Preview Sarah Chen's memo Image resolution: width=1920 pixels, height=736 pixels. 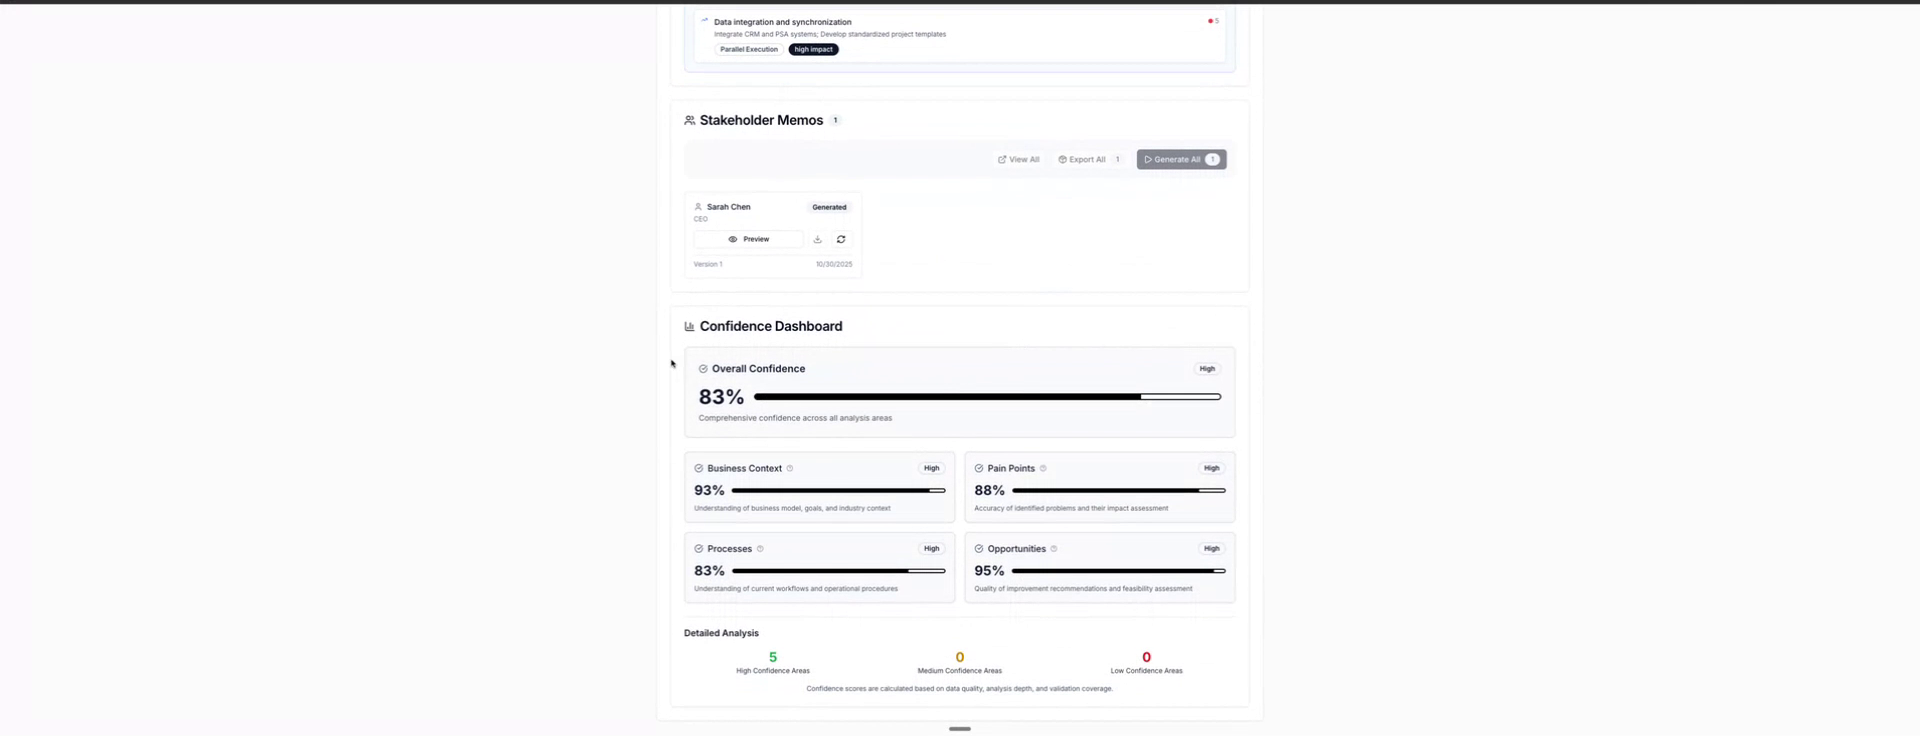[748, 239]
